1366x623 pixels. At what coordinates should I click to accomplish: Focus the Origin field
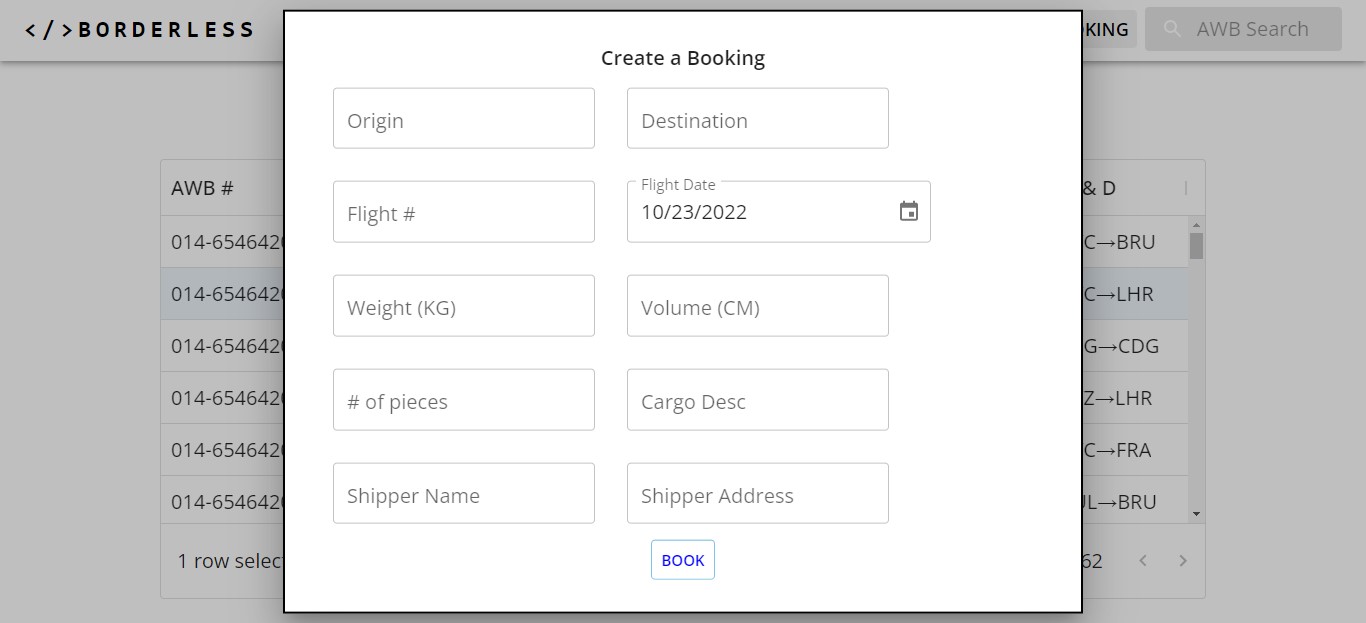pyautogui.click(x=463, y=119)
